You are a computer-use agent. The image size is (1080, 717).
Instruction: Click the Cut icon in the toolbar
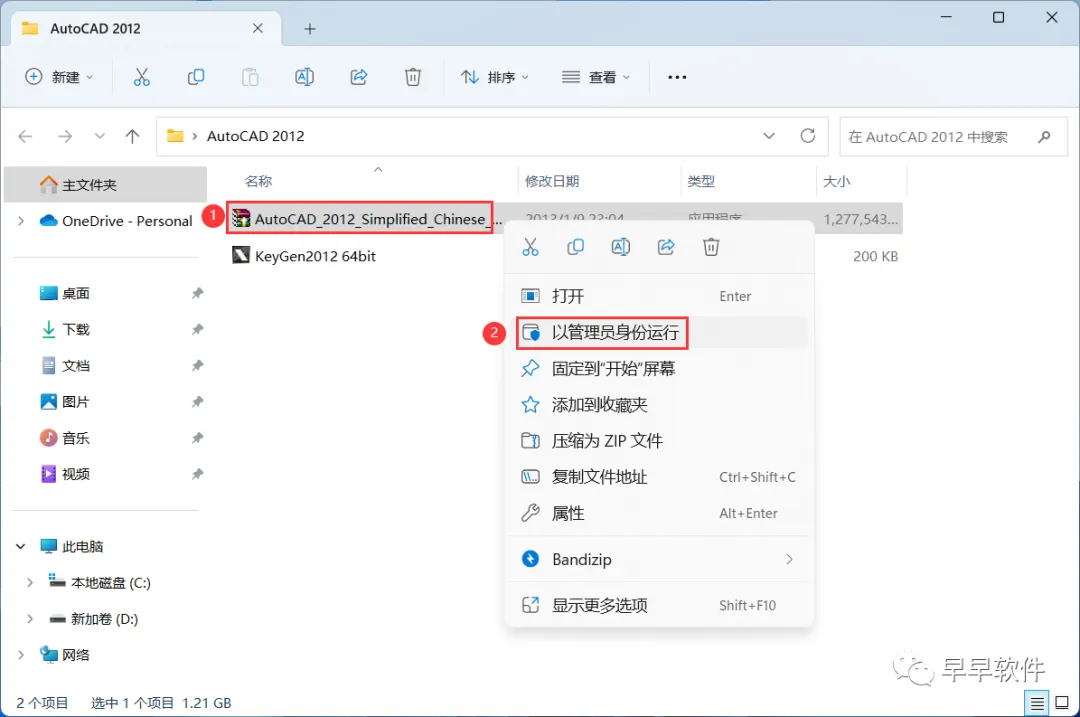141,77
